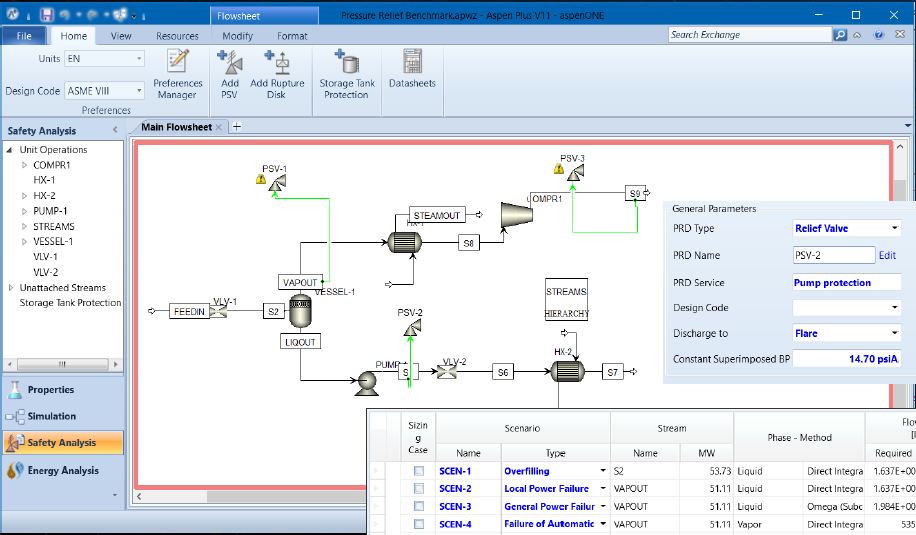Collapse the Safety Analysis navigation pane
This screenshot has width=916, height=535.
[115, 130]
